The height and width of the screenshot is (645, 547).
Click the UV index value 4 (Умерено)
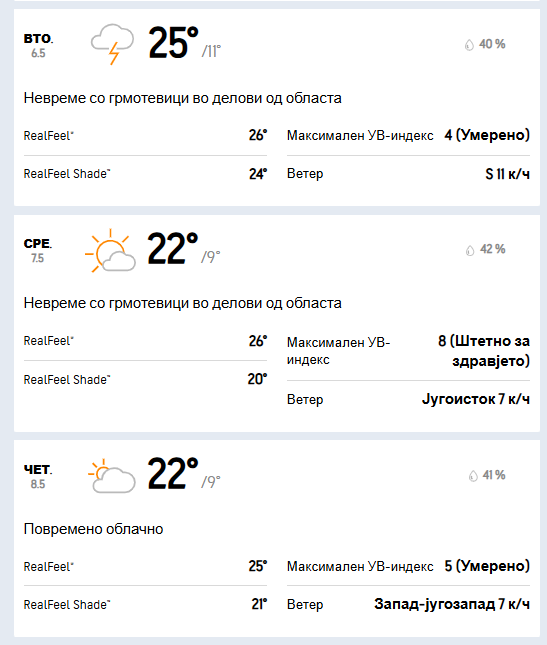tap(487, 135)
